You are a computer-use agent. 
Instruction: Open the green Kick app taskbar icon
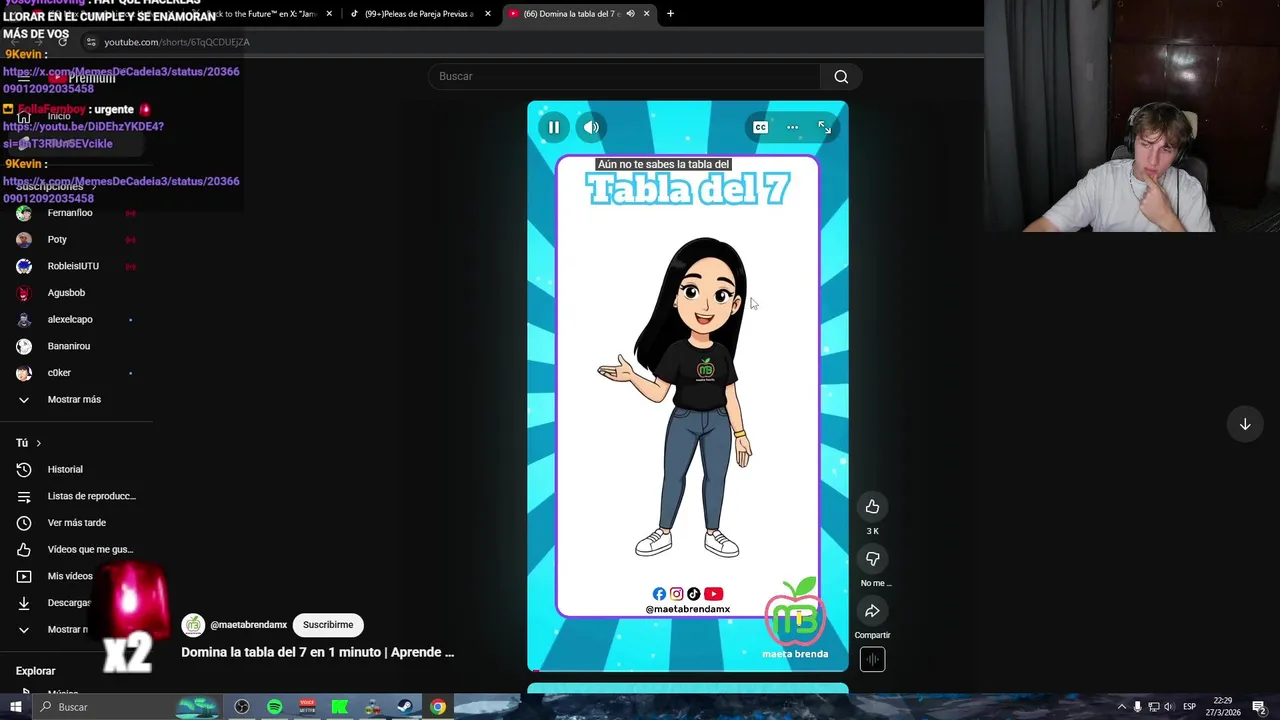(x=340, y=707)
